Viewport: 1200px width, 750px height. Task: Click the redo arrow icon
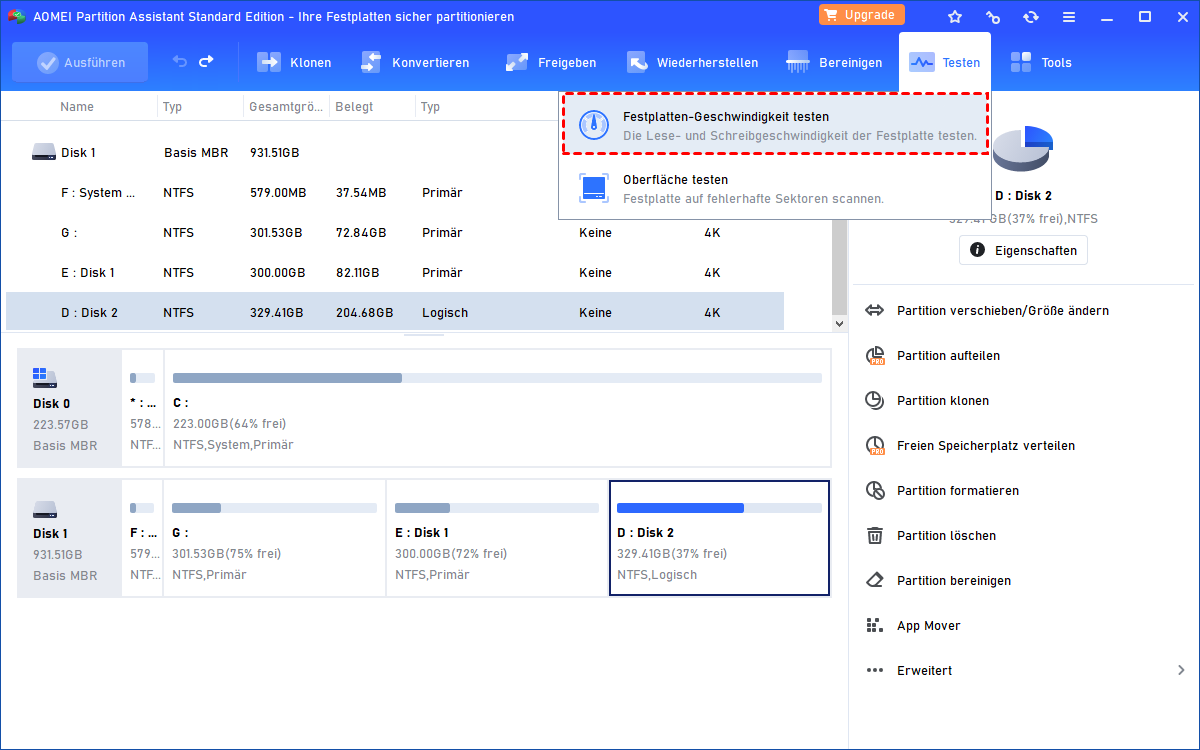point(206,62)
